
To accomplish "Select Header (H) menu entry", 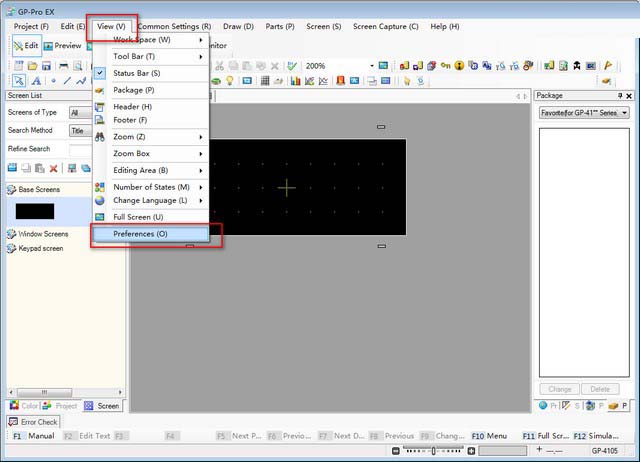I will [151, 107].
